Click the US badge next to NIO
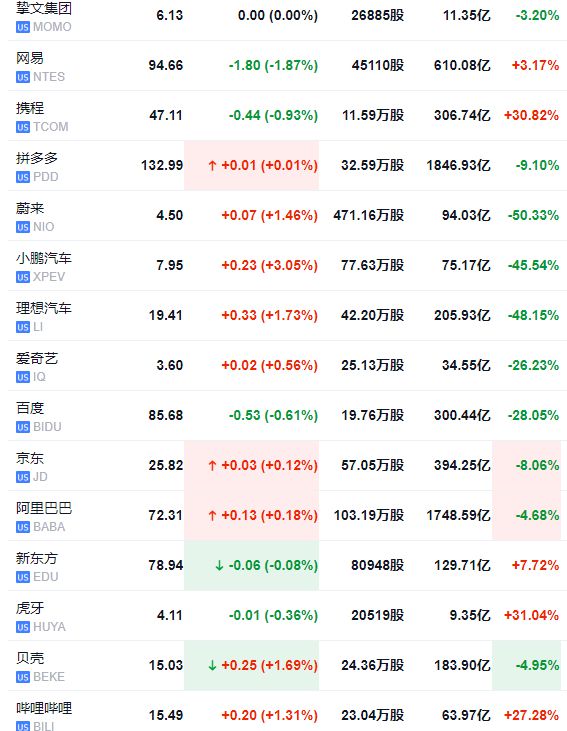Screen dimensions: 567x731 (23, 227)
